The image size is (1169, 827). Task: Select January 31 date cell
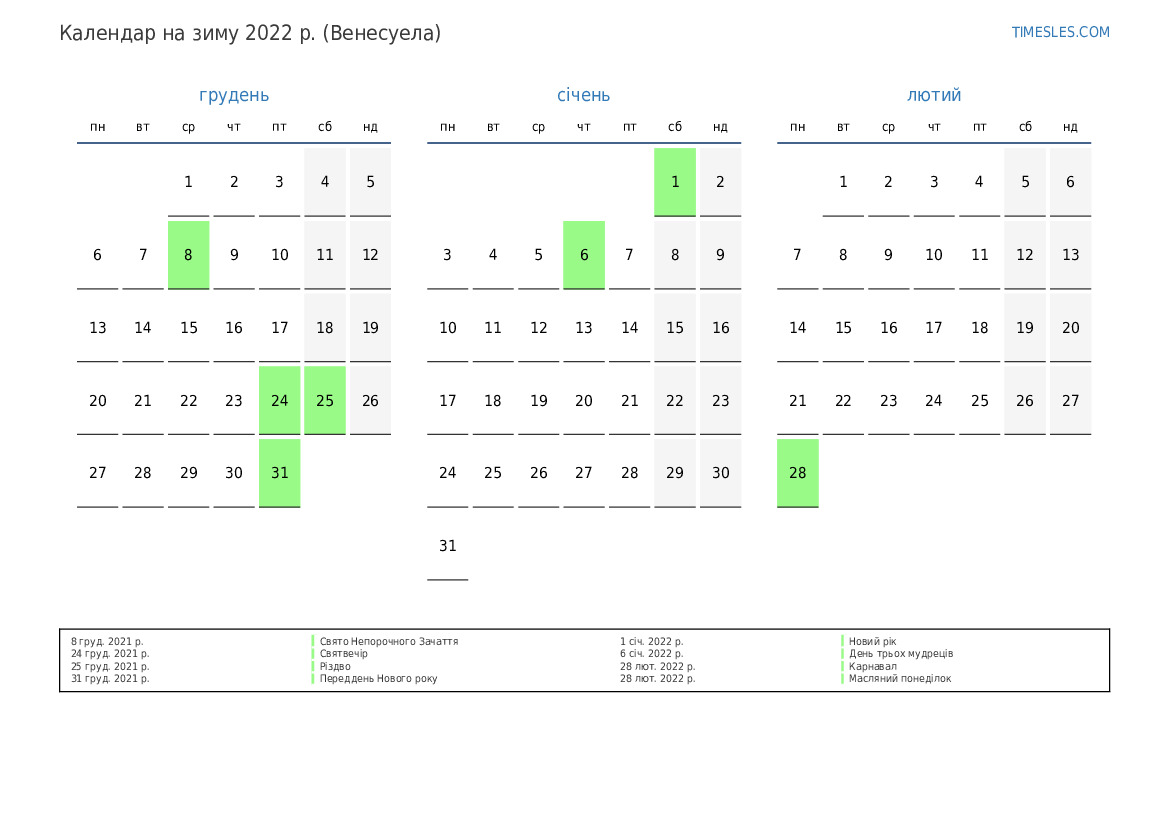447,546
